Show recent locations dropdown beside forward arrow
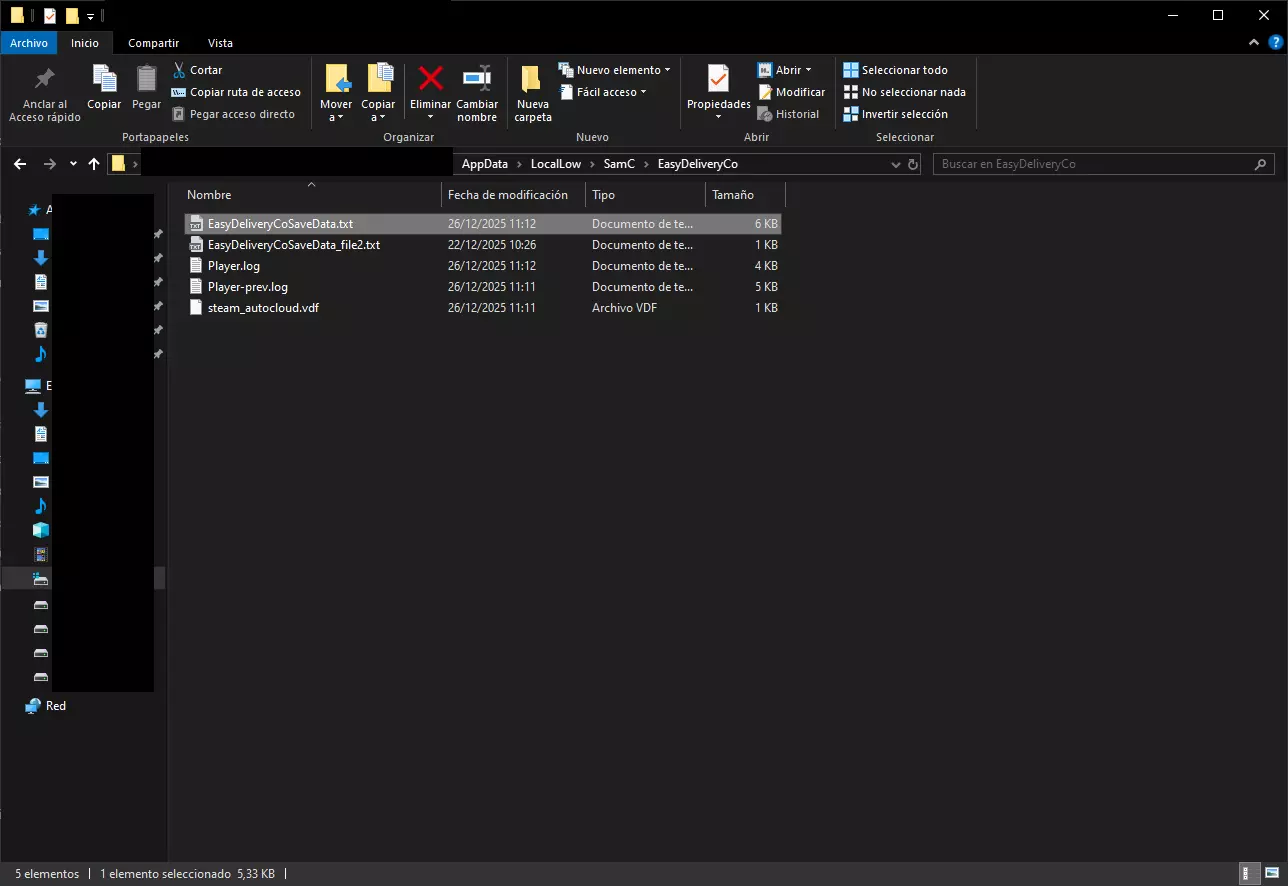Screen dimensions: 1288x886 point(73,164)
